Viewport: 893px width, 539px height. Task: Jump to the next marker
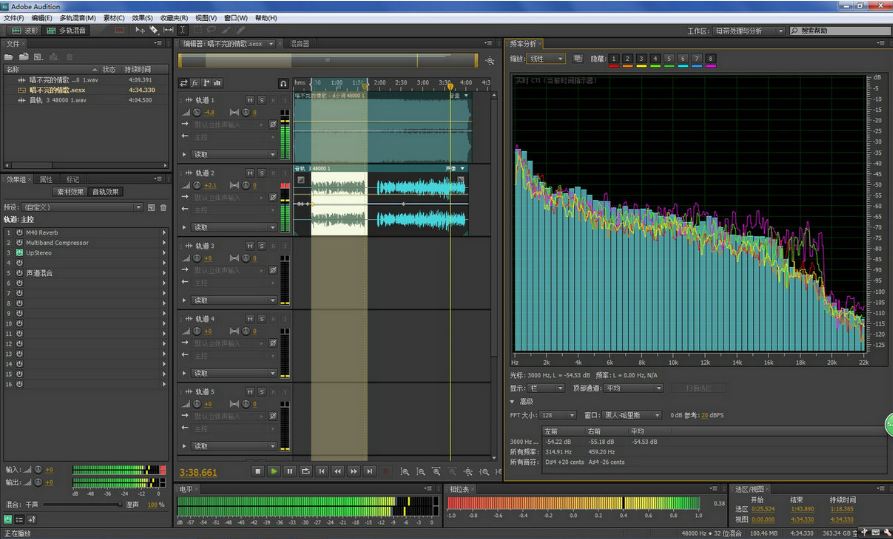(370, 471)
